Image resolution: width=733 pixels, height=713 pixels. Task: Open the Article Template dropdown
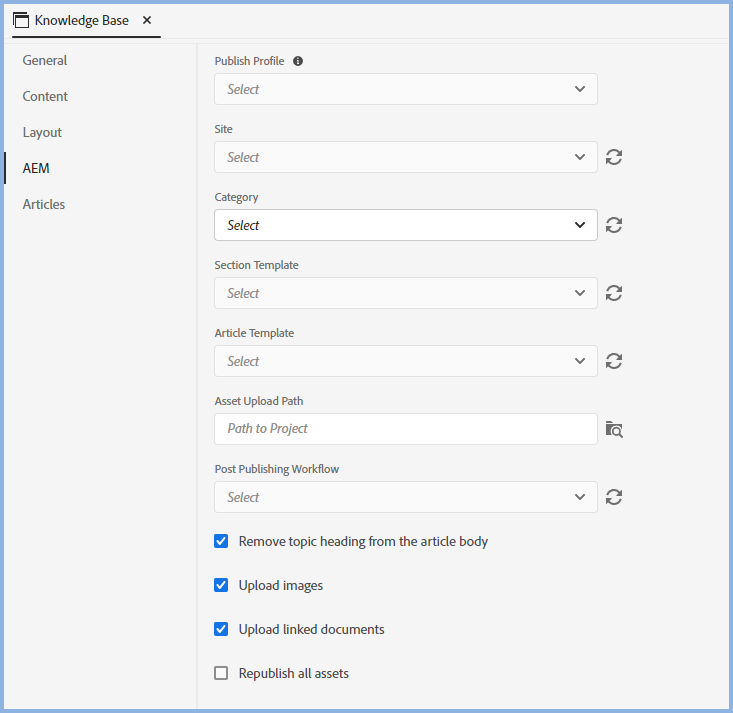click(405, 361)
